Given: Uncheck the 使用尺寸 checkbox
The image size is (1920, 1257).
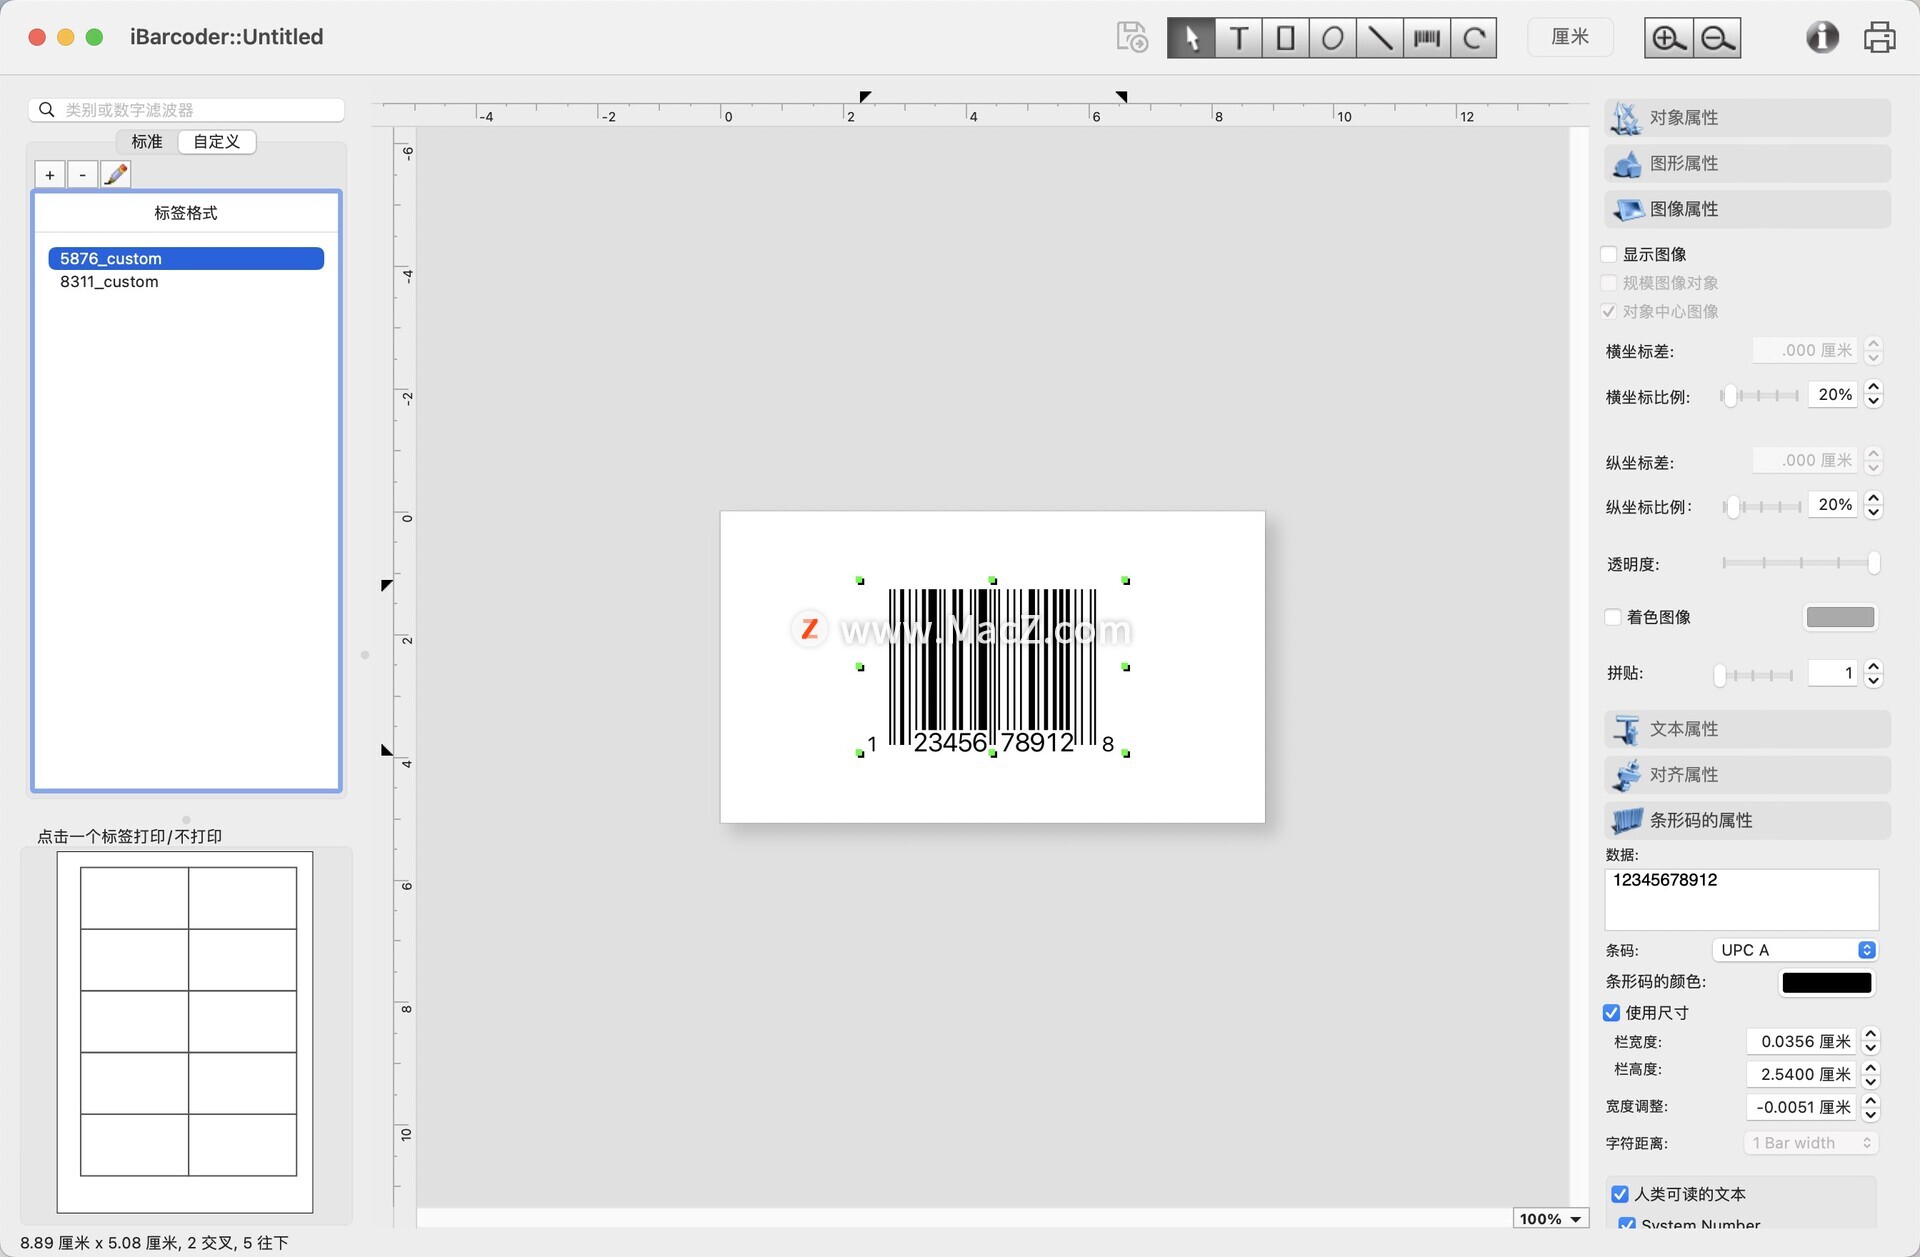Looking at the screenshot, I should 1611,1013.
